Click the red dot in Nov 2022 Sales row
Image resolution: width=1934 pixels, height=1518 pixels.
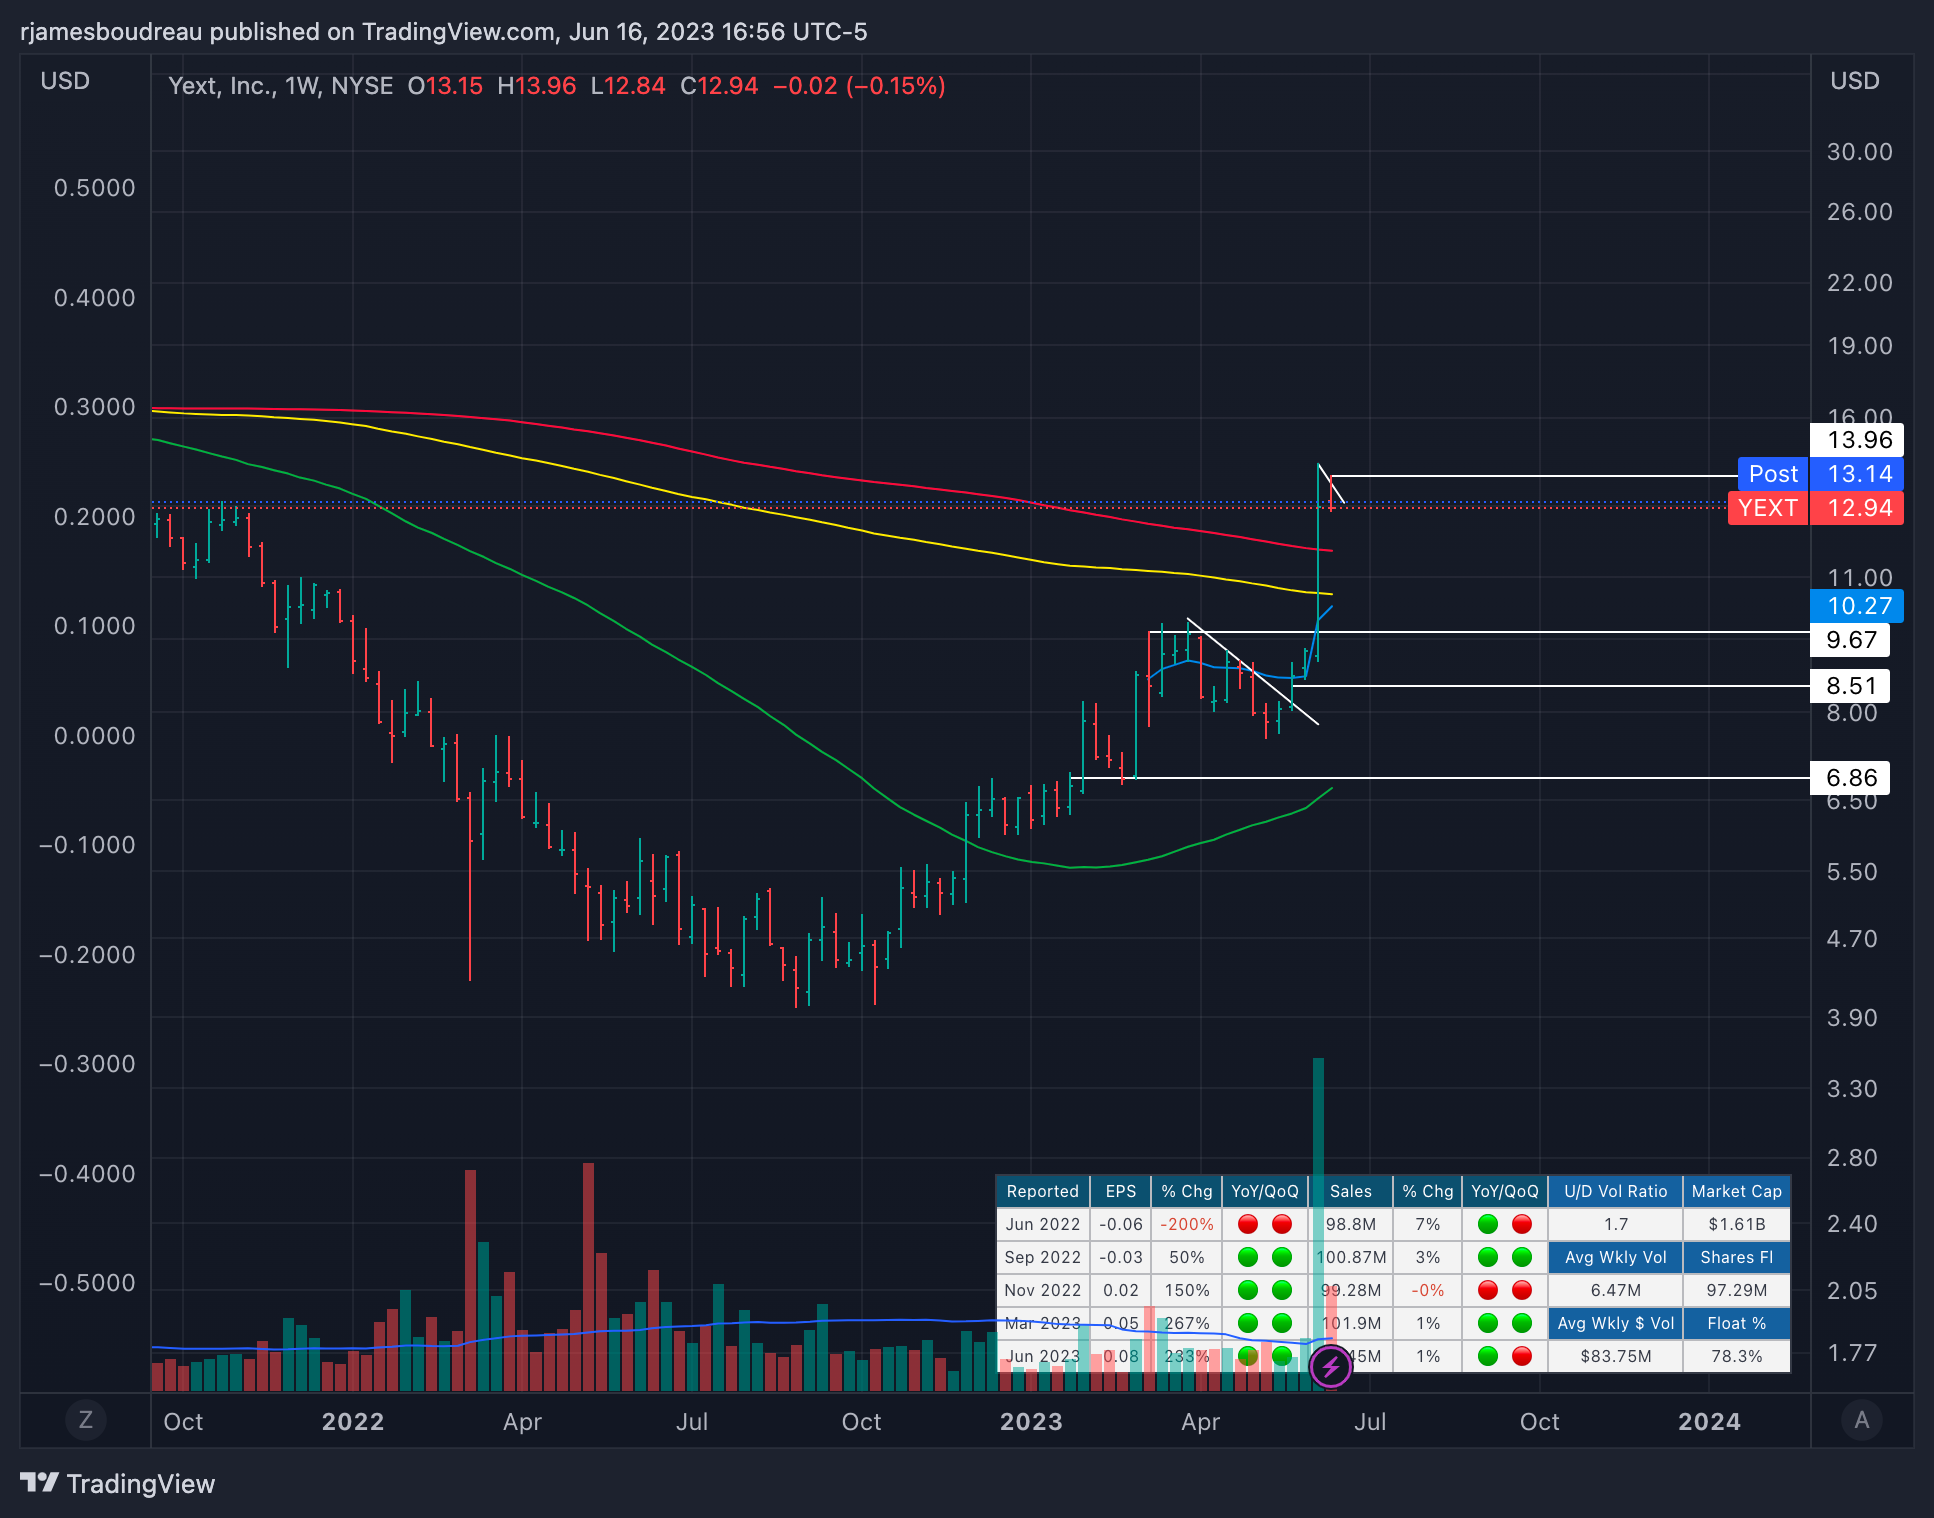1488,1290
